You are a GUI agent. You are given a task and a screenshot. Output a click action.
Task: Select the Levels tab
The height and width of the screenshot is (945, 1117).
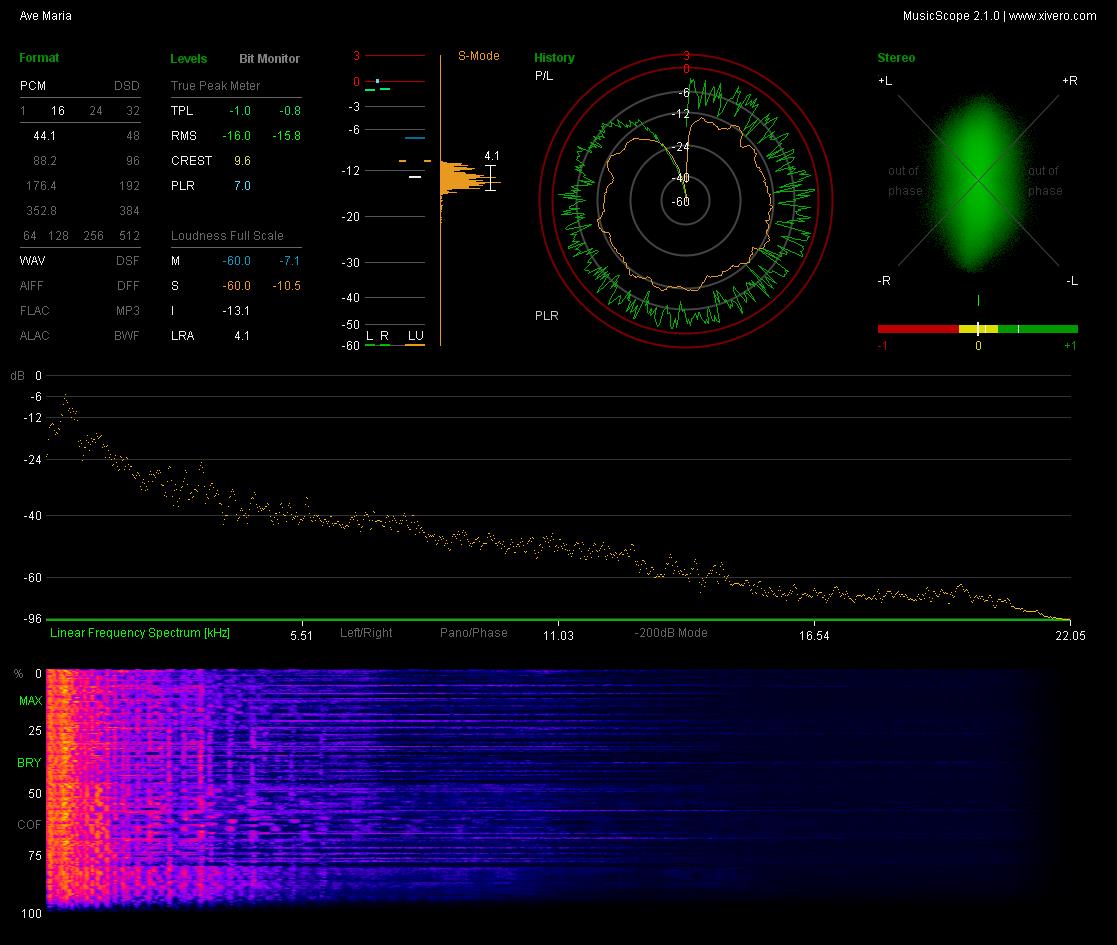point(189,58)
